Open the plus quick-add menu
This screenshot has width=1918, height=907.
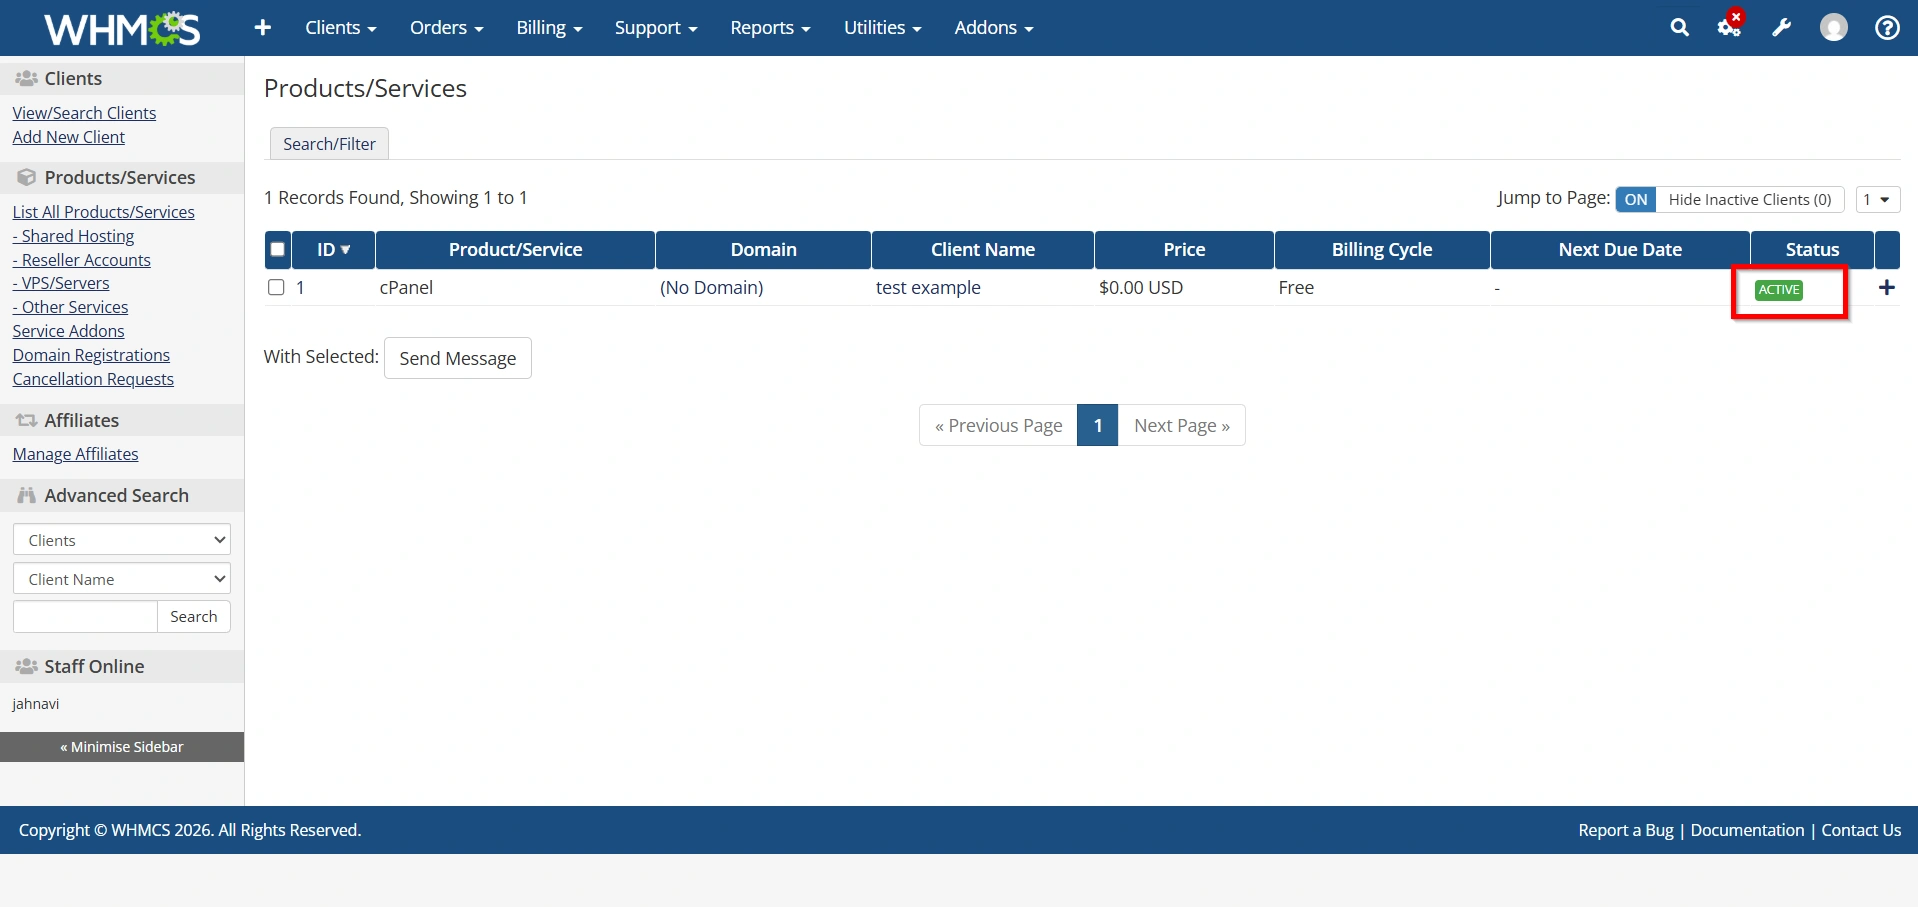click(263, 28)
